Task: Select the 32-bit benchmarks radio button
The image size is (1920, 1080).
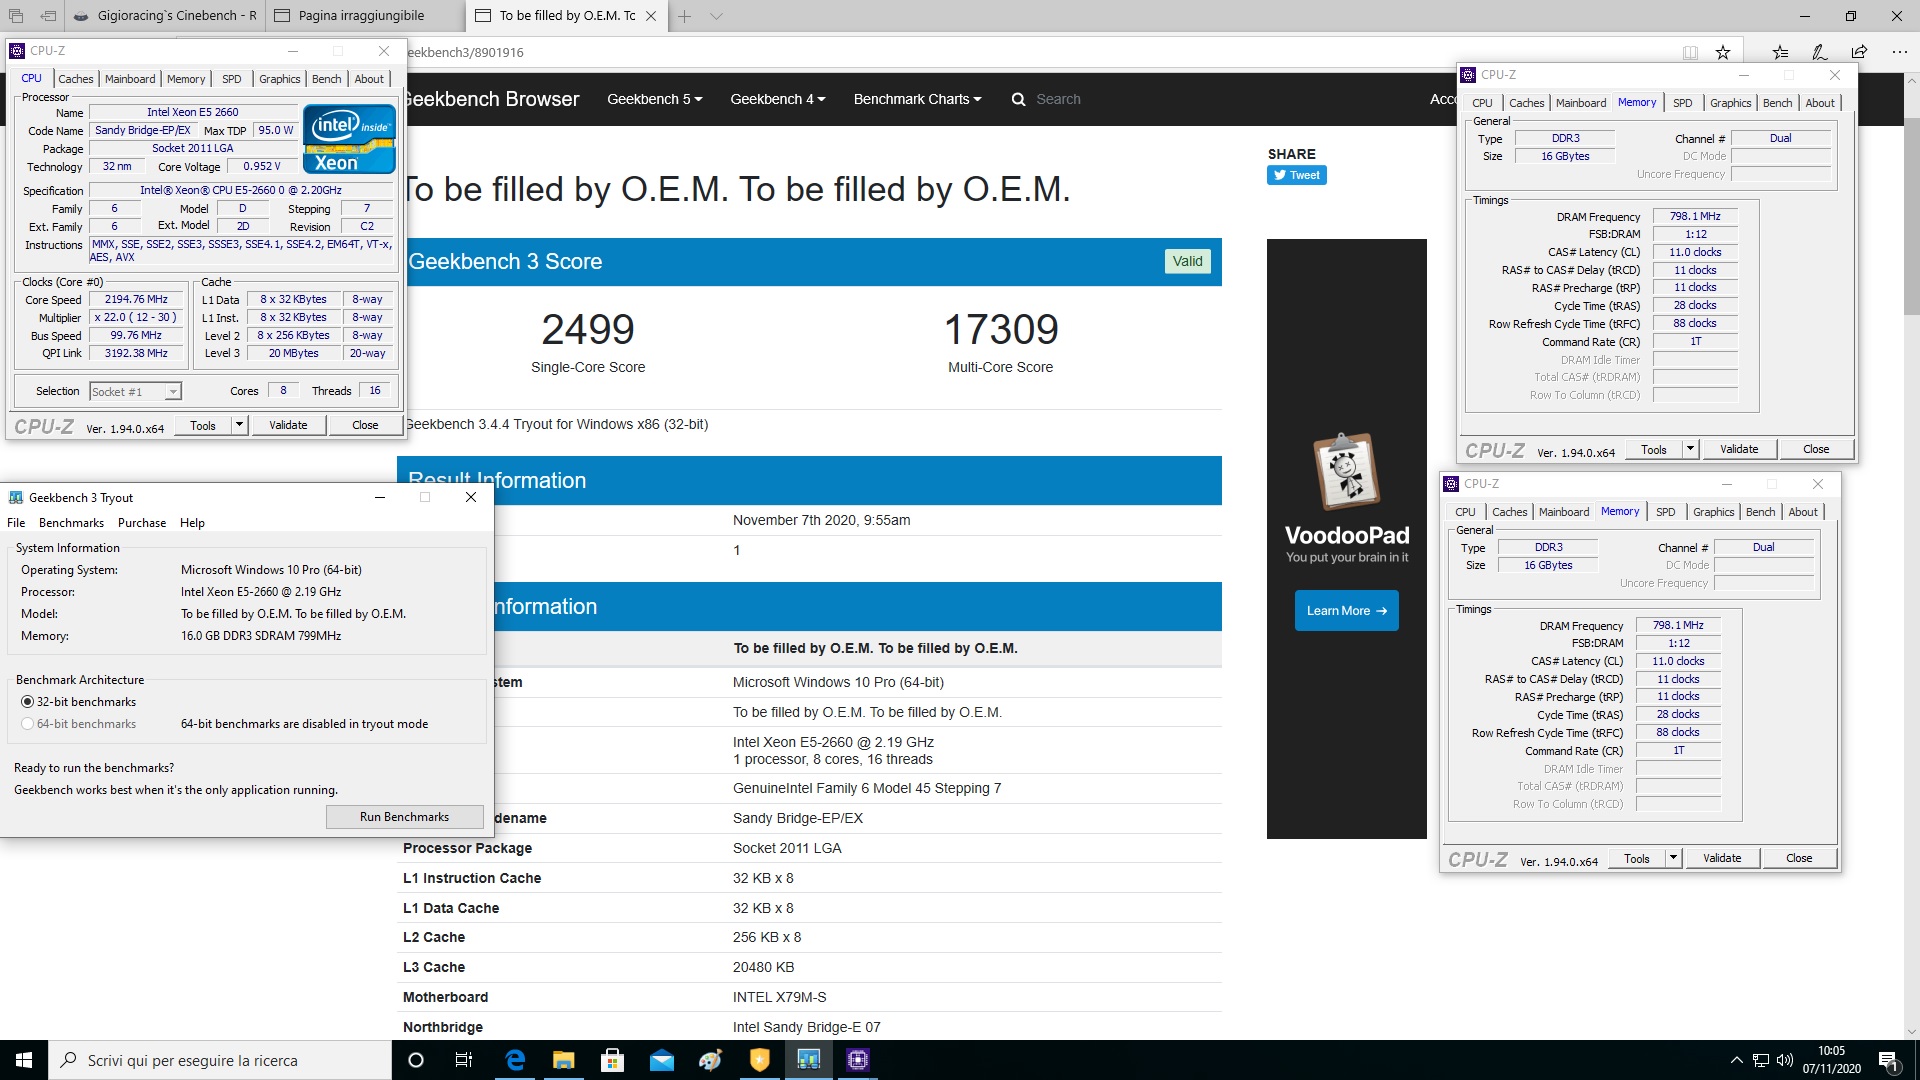Action: [27, 702]
